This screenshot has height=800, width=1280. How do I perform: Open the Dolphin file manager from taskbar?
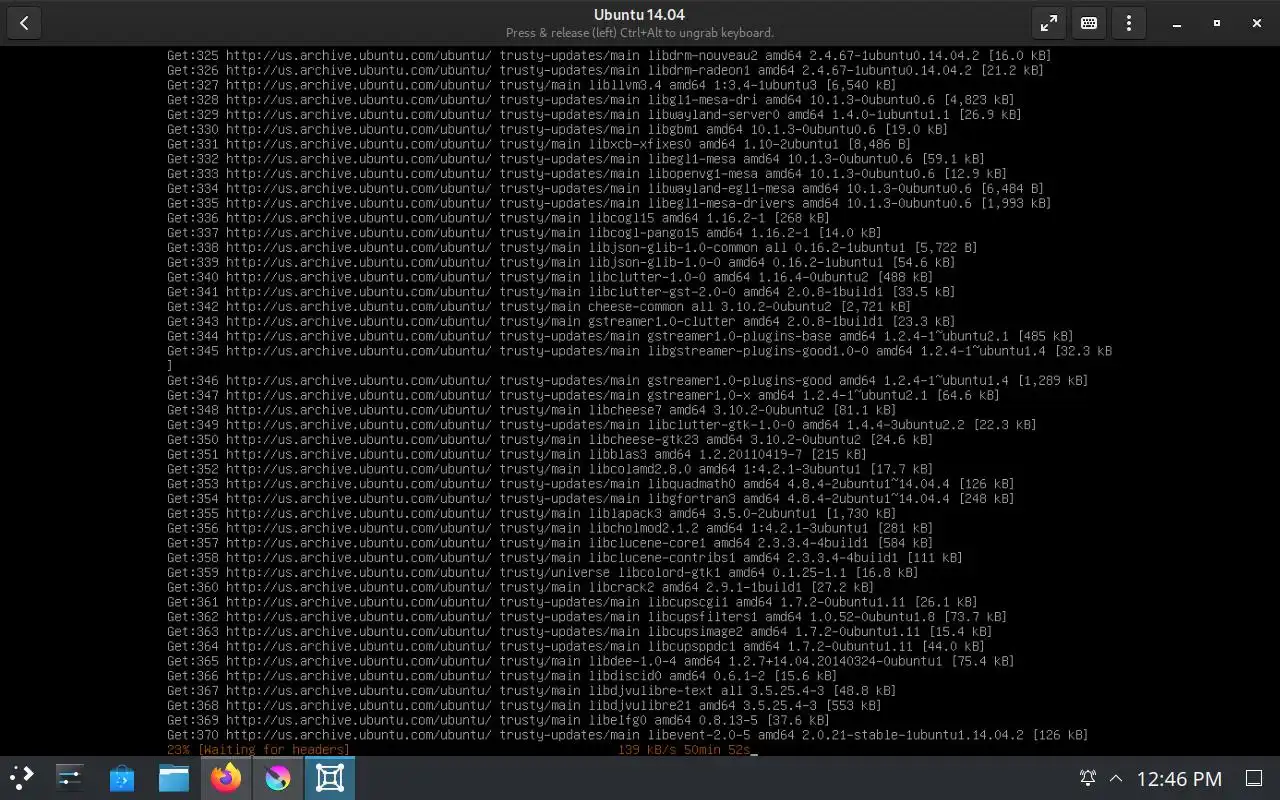point(174,778)
